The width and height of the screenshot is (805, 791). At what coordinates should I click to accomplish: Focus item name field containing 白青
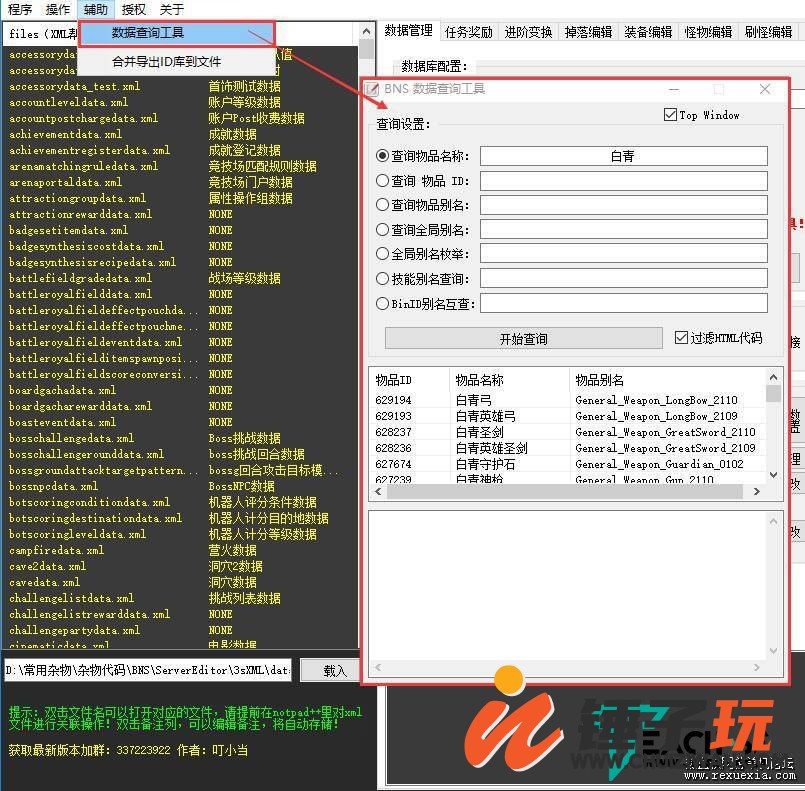point(623,156)
